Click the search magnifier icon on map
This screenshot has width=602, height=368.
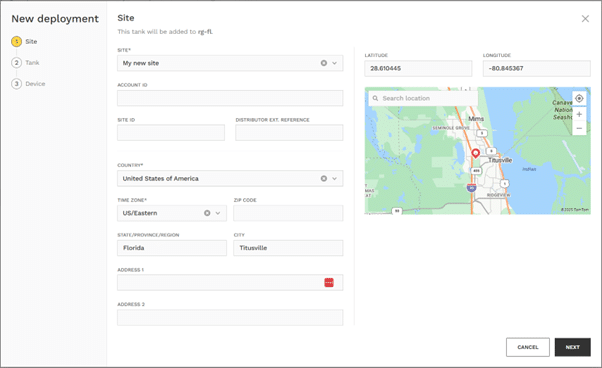pos(375,98)
